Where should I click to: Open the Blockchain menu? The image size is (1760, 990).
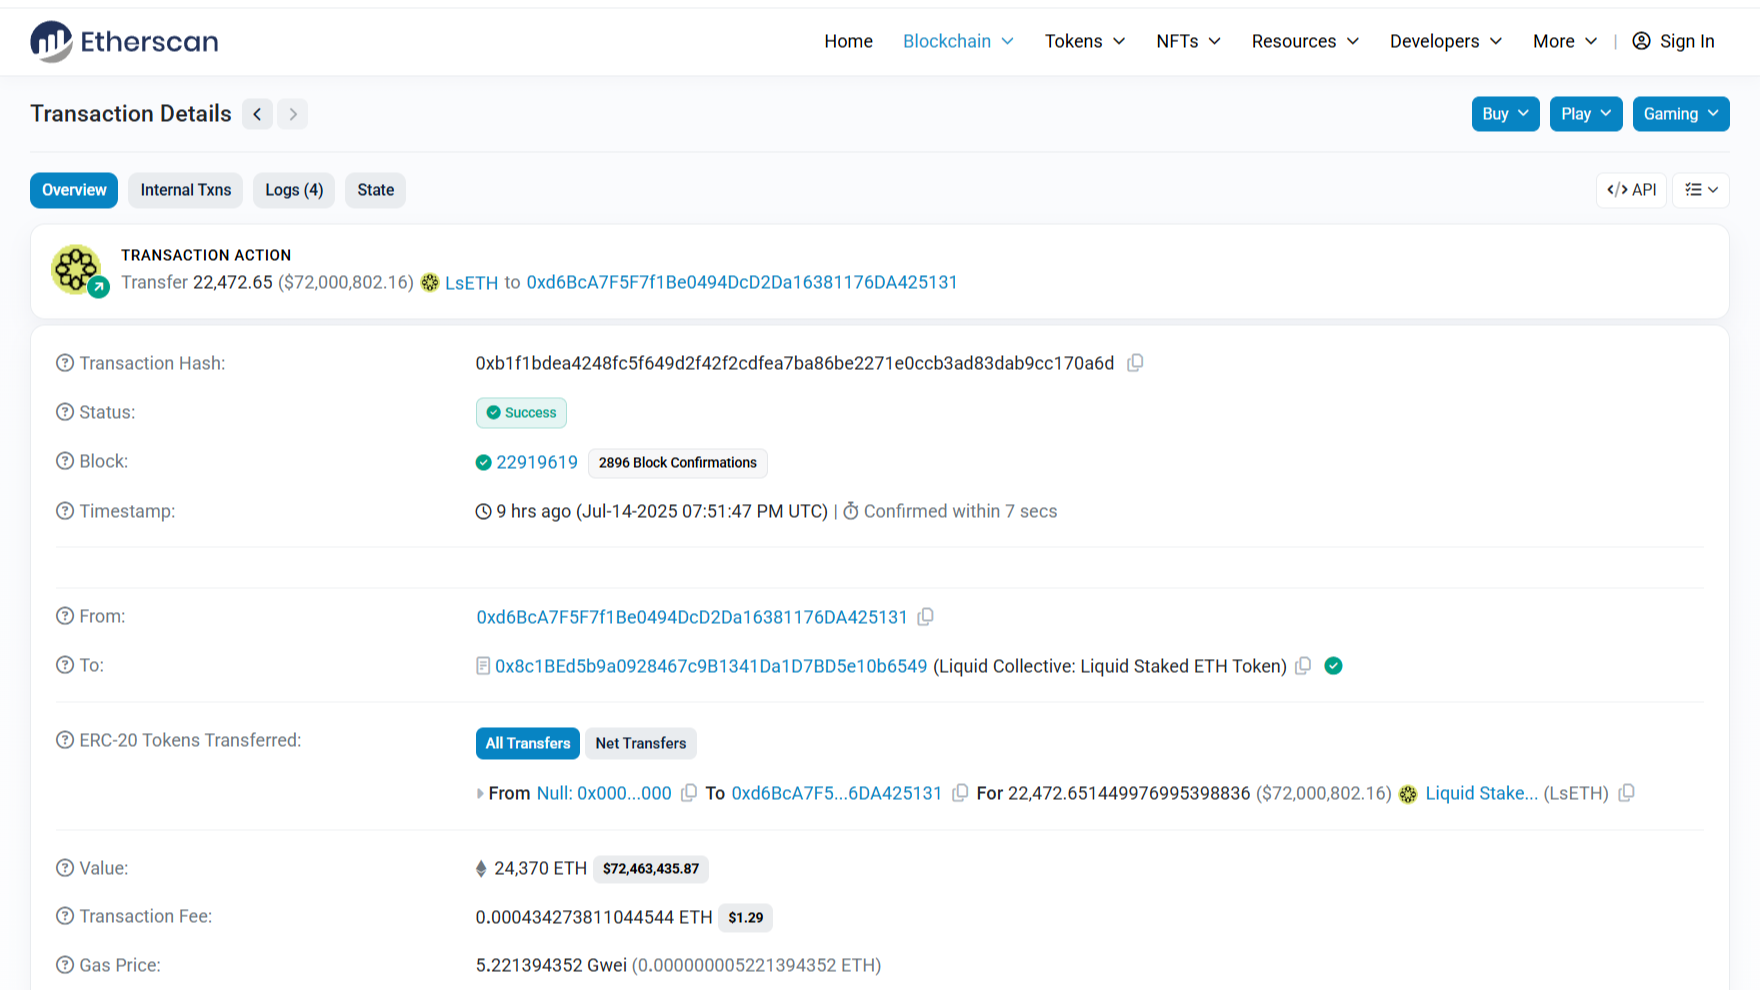tap(958, 41)
